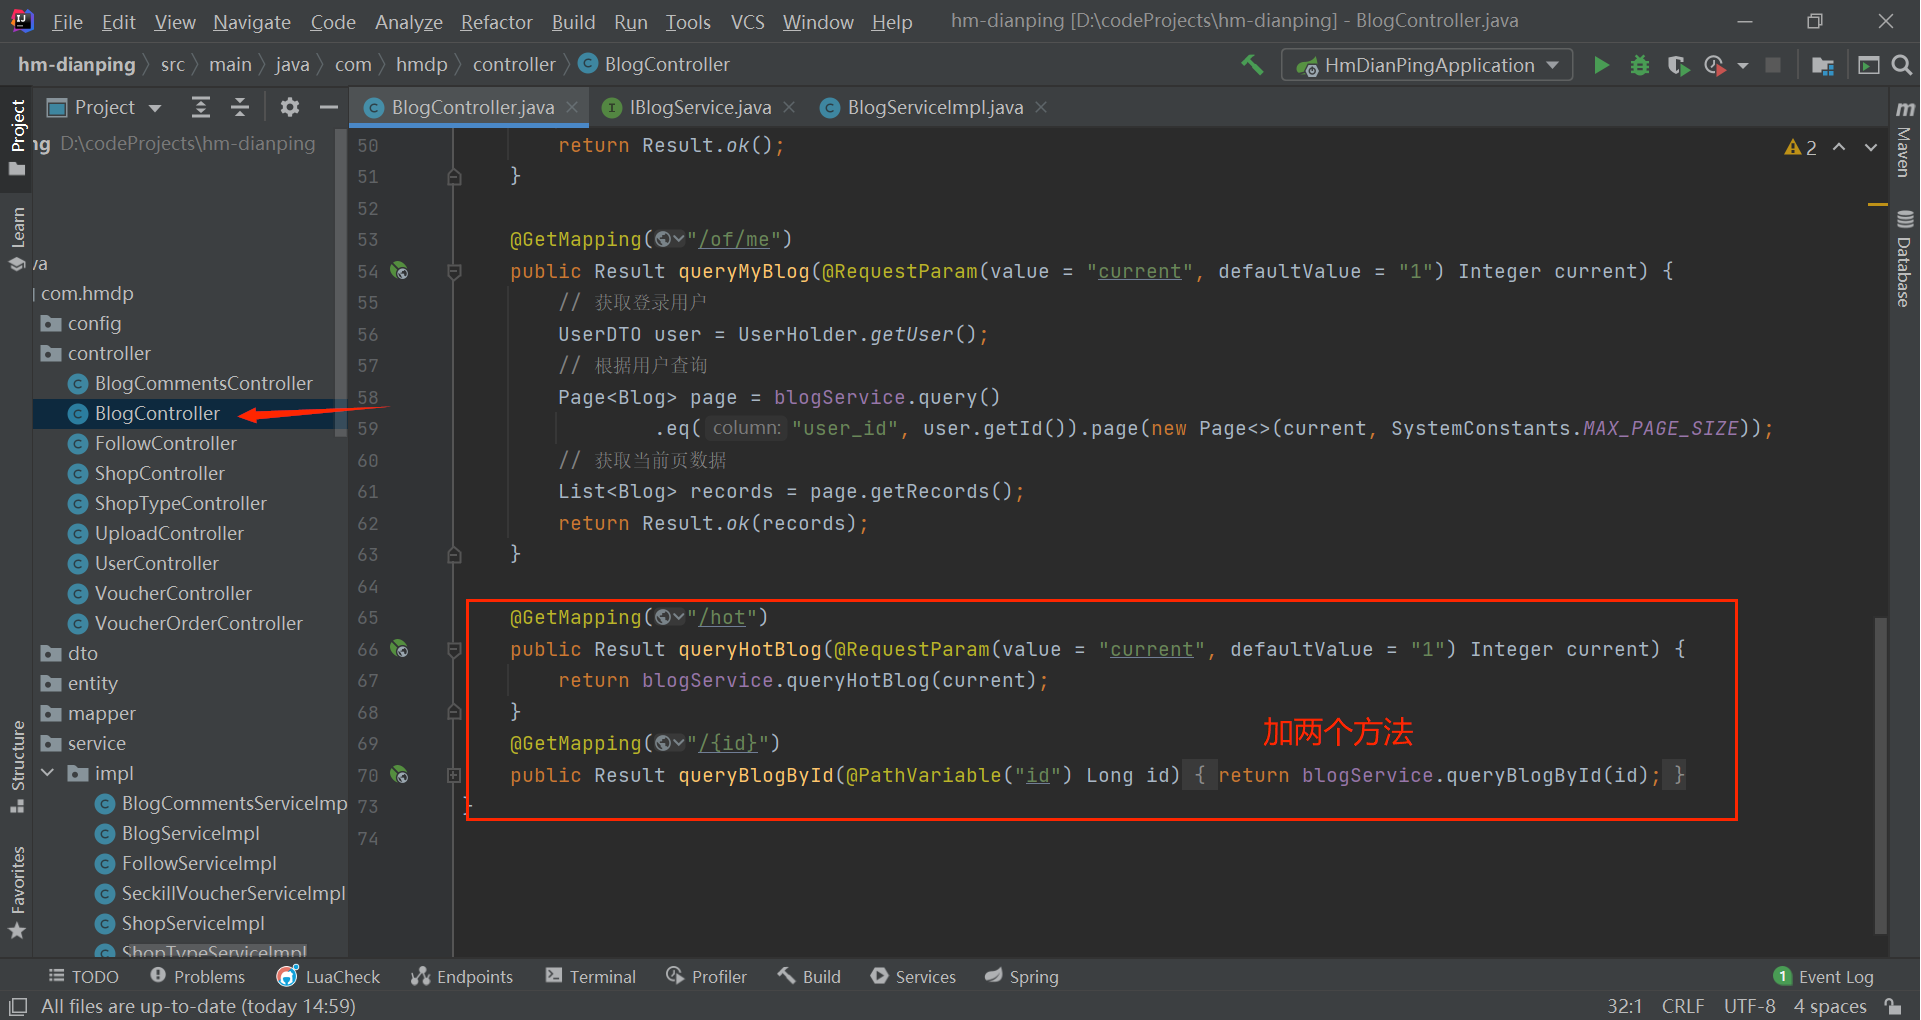Open URL mapping dropdown beside /of/me
The width and height of the screenshot is (1921, 1020).
pyautogui.click(x=670, y=239)
